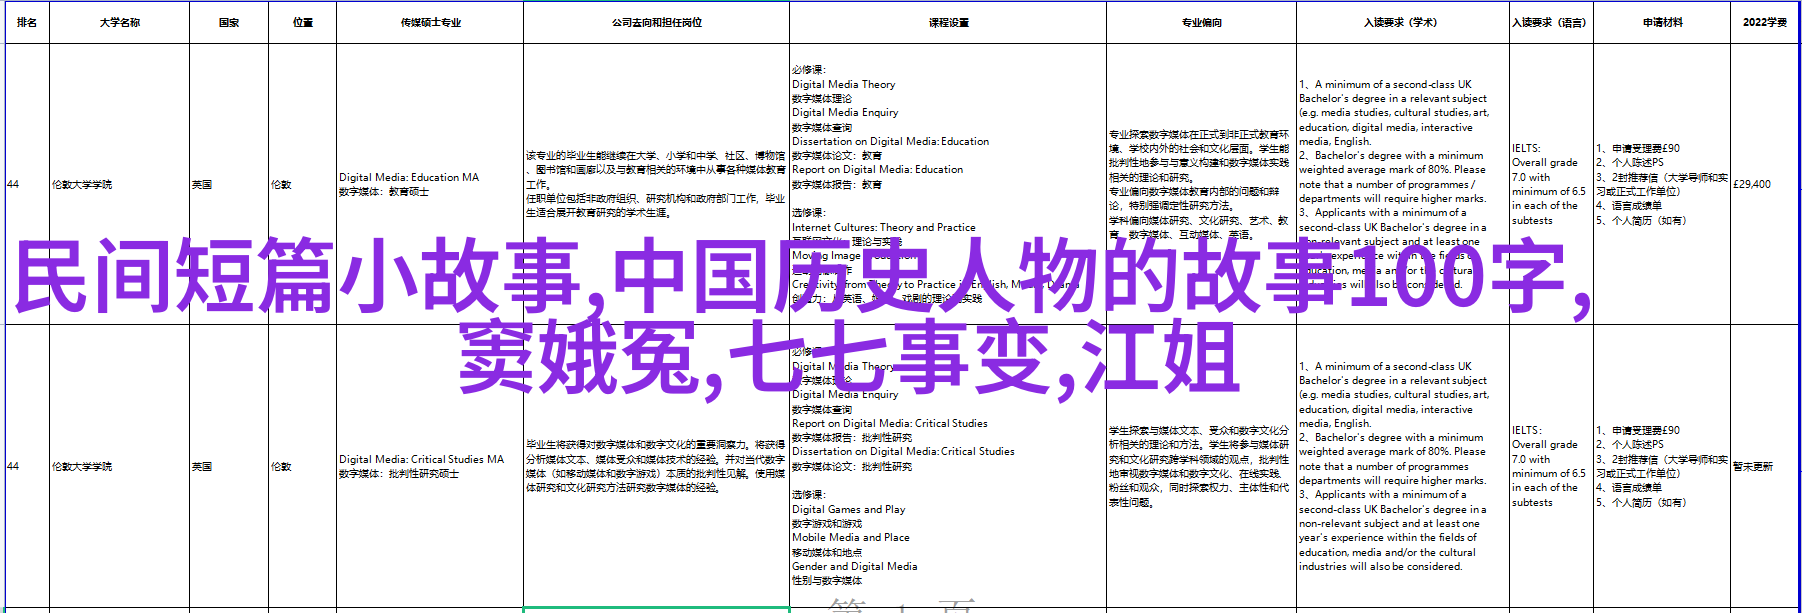Select the career cell starting 该专业的毕业生继续在大学
This screenshot has height=613, width=1802.
(656, 184)
